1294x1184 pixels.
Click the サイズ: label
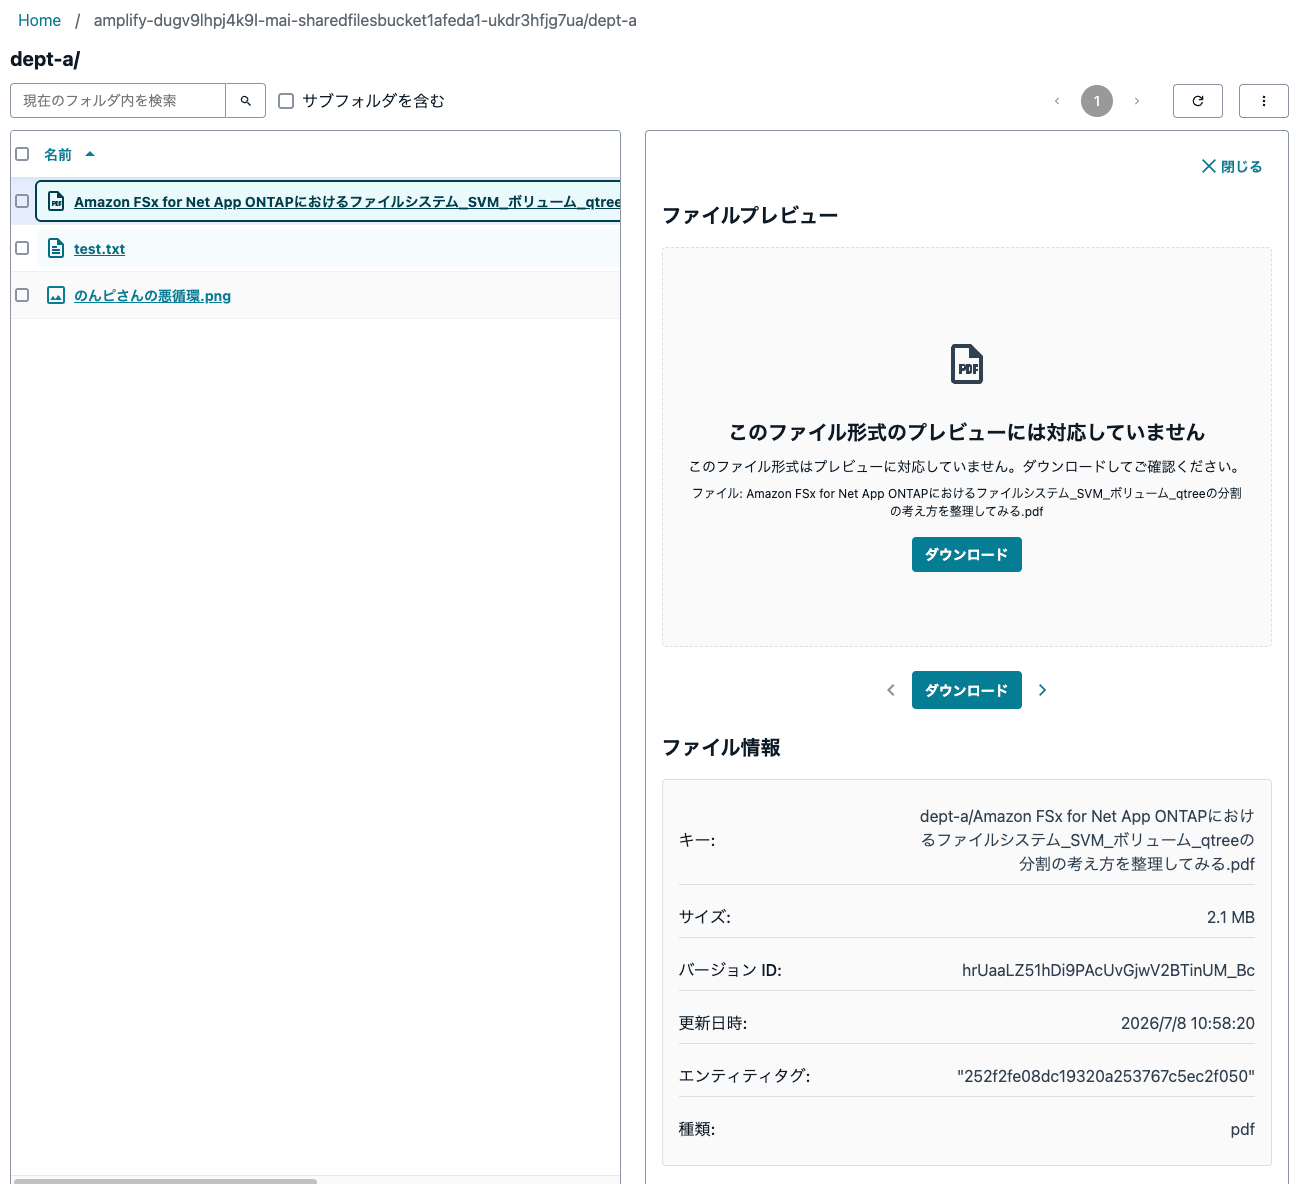click(705, 917)
